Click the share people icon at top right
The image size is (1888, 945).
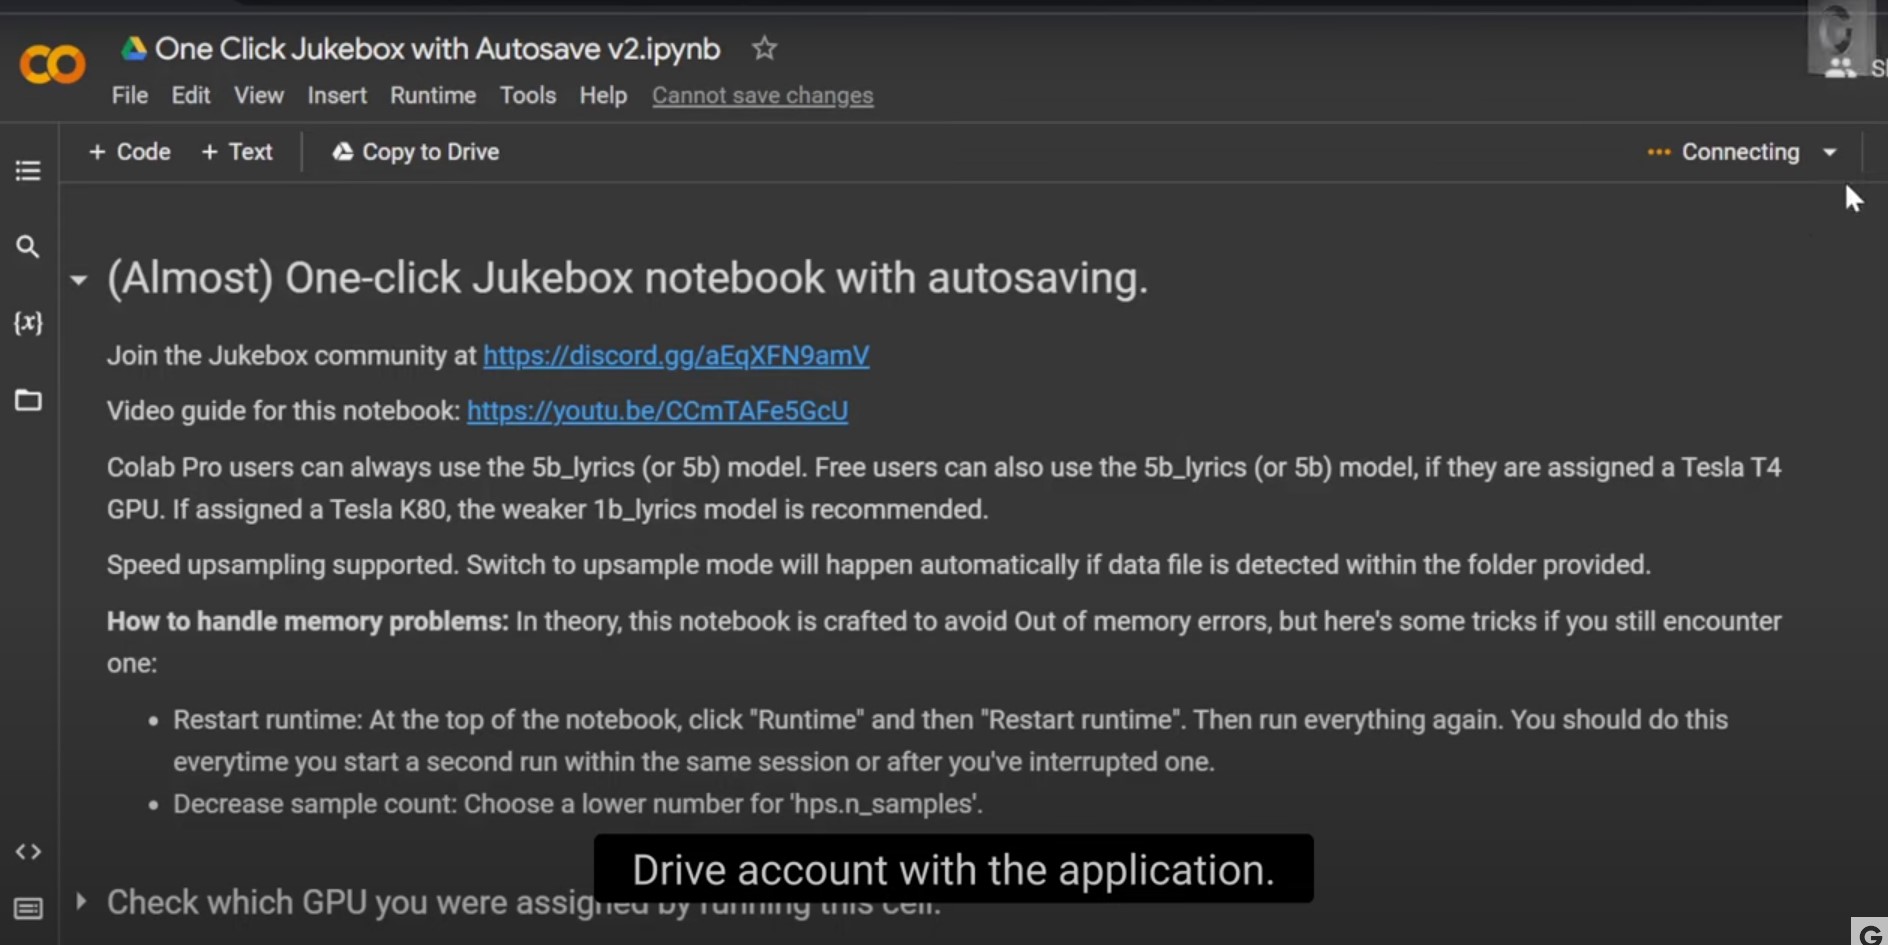(x=1840, y=68)
